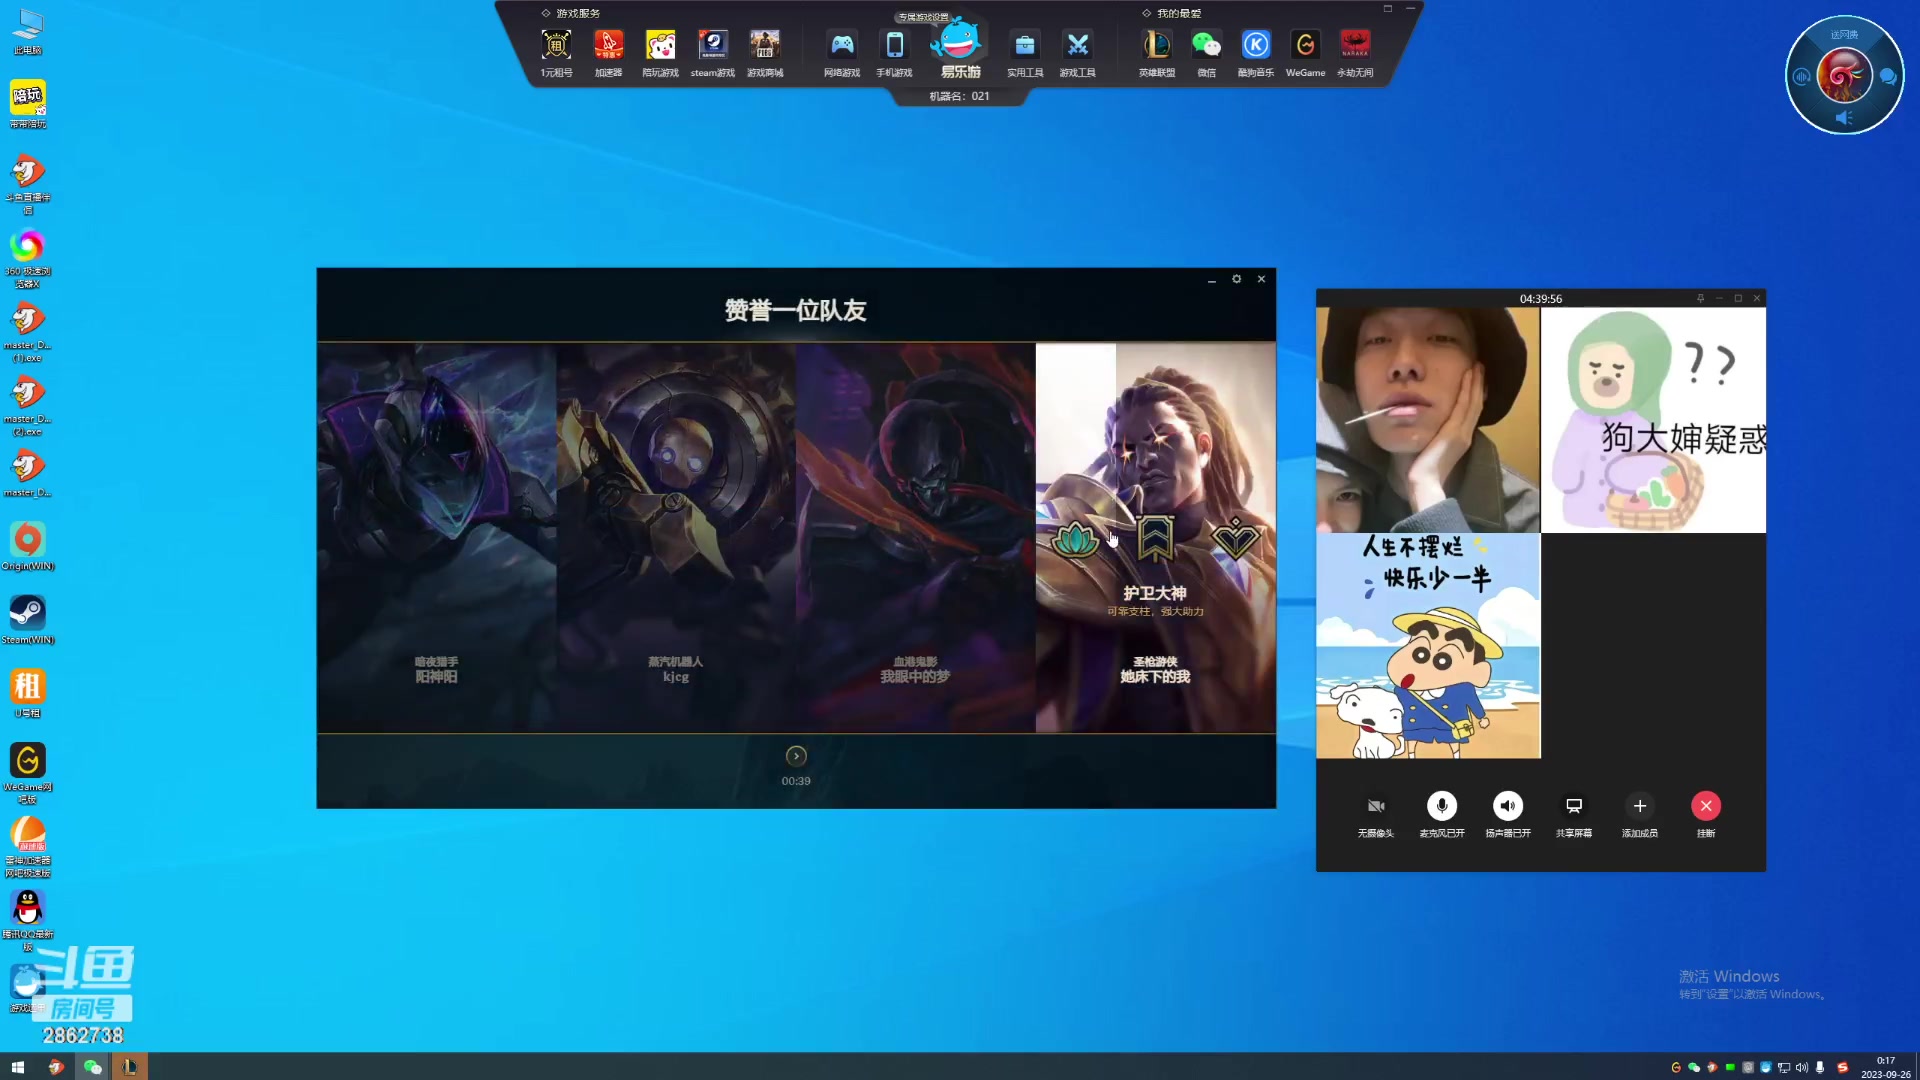The height and width of the screenshot is (1080, 1920).
Task: Open 雷神加速器 desktop shortcut
Action: coord(28,847)
